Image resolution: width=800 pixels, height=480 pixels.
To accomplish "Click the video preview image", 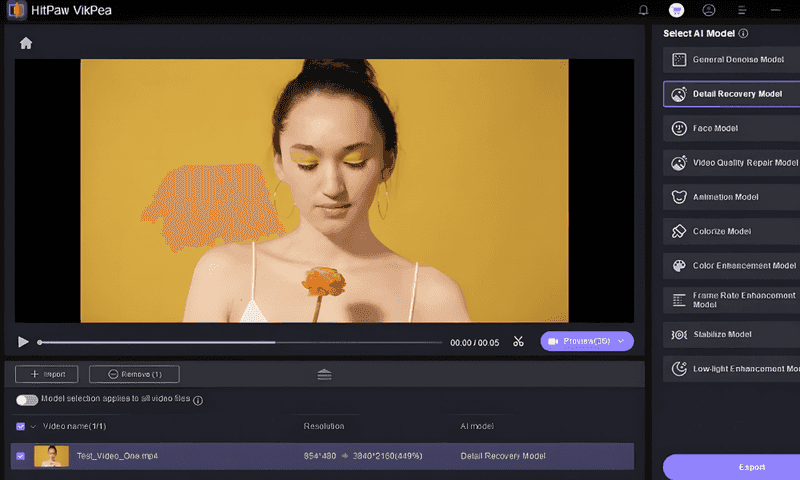I will click(324, 191).
